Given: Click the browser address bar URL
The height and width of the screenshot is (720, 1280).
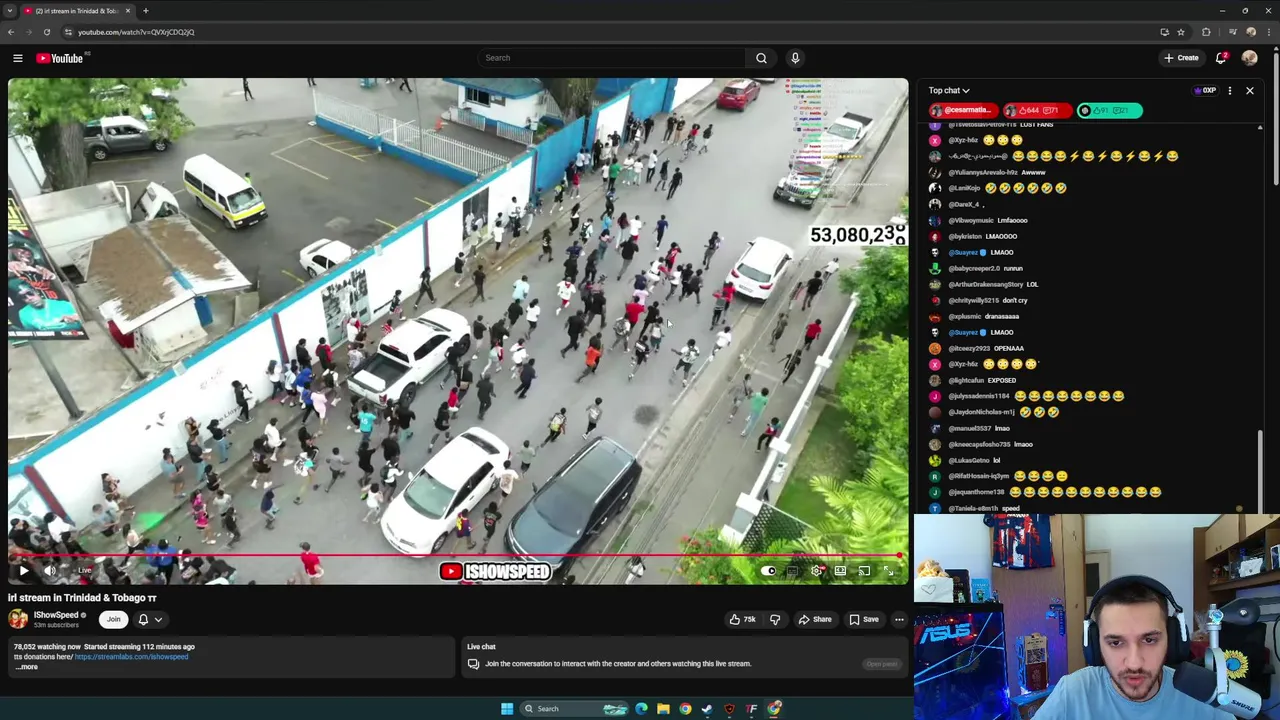Looking at the screenshot, I should click(x=136, y=32).
